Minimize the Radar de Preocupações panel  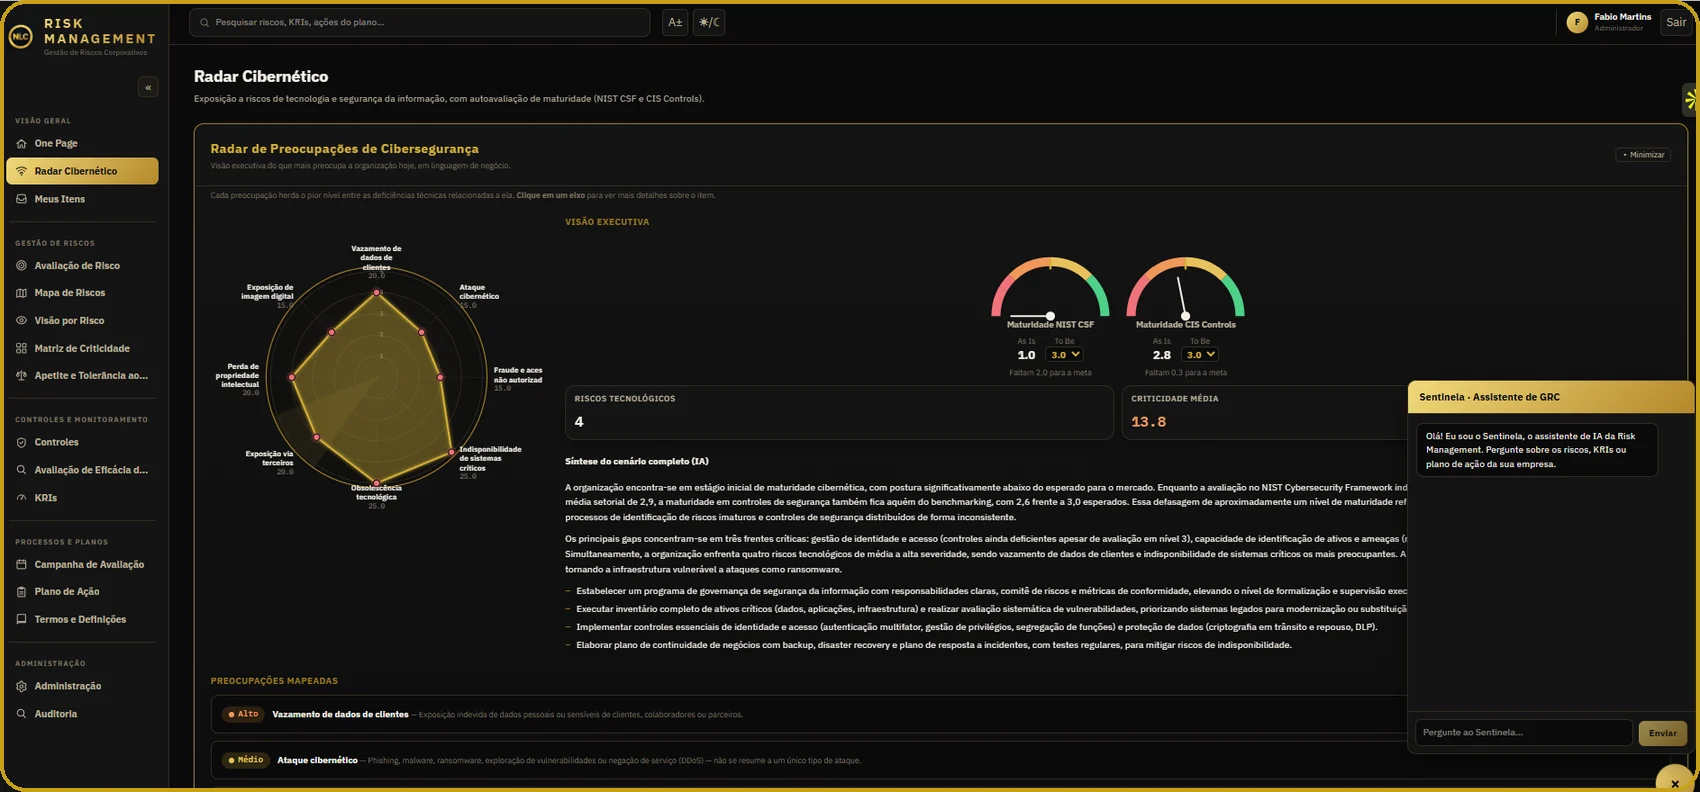(1643, 155)
